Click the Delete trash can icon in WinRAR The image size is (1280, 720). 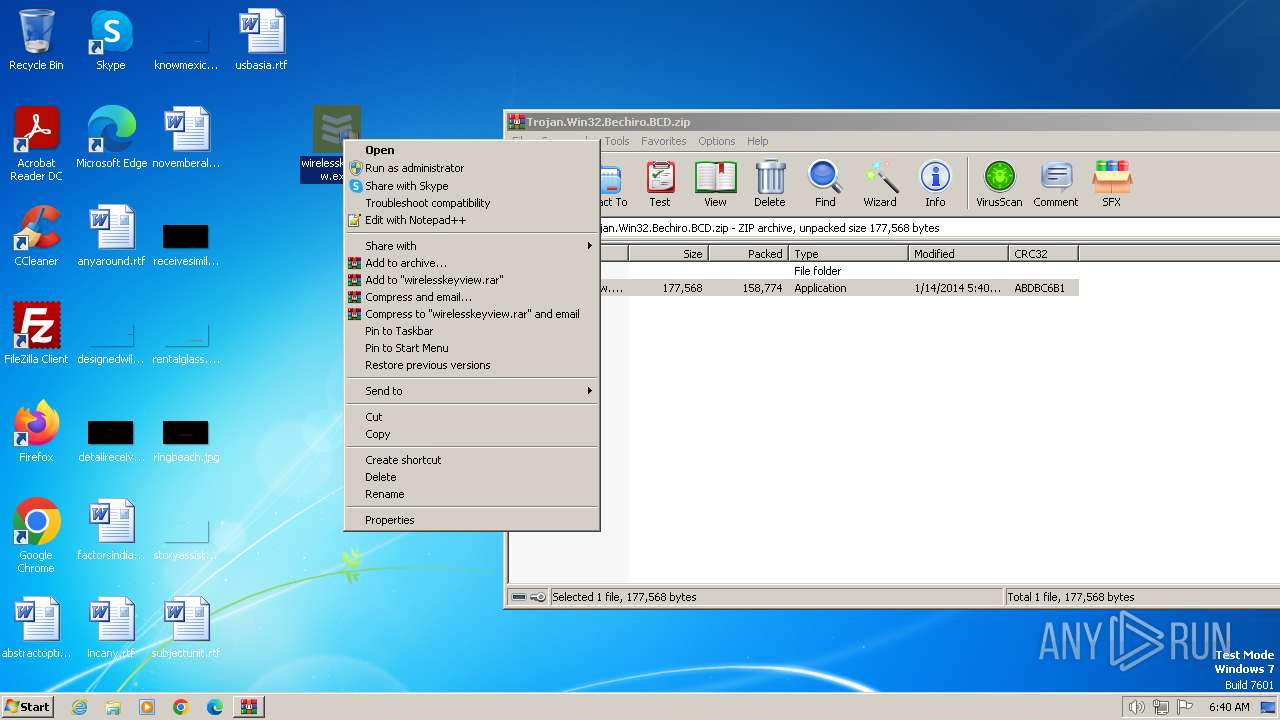pos(770,184)
